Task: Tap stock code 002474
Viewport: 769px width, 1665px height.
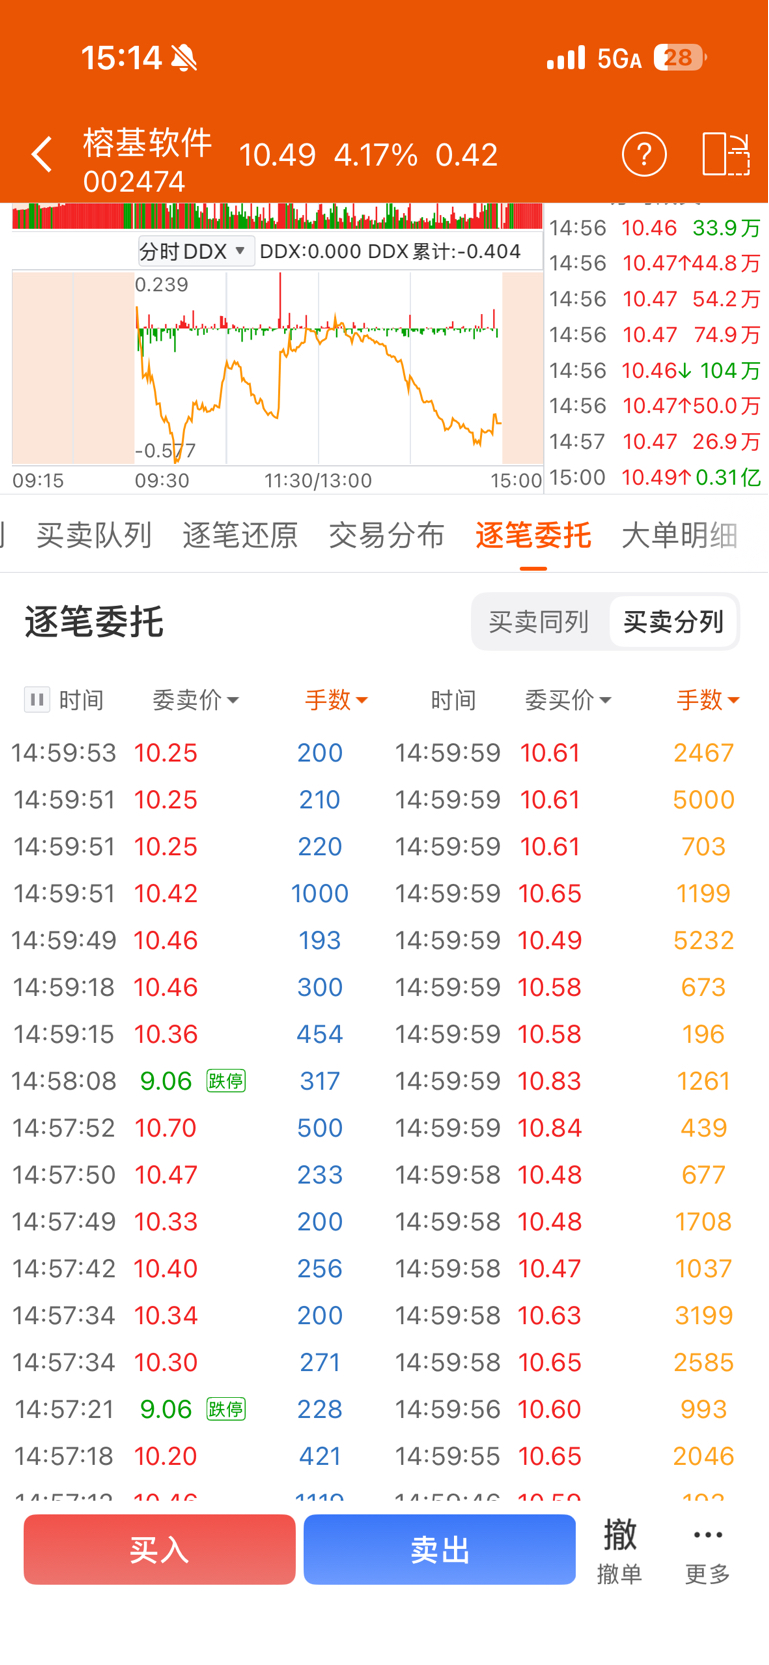Action: click(134, 182)
